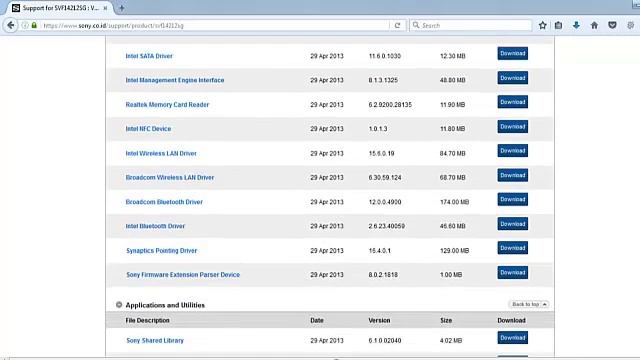
Task: Open Intel SATA Driver link
Action: 149,56
